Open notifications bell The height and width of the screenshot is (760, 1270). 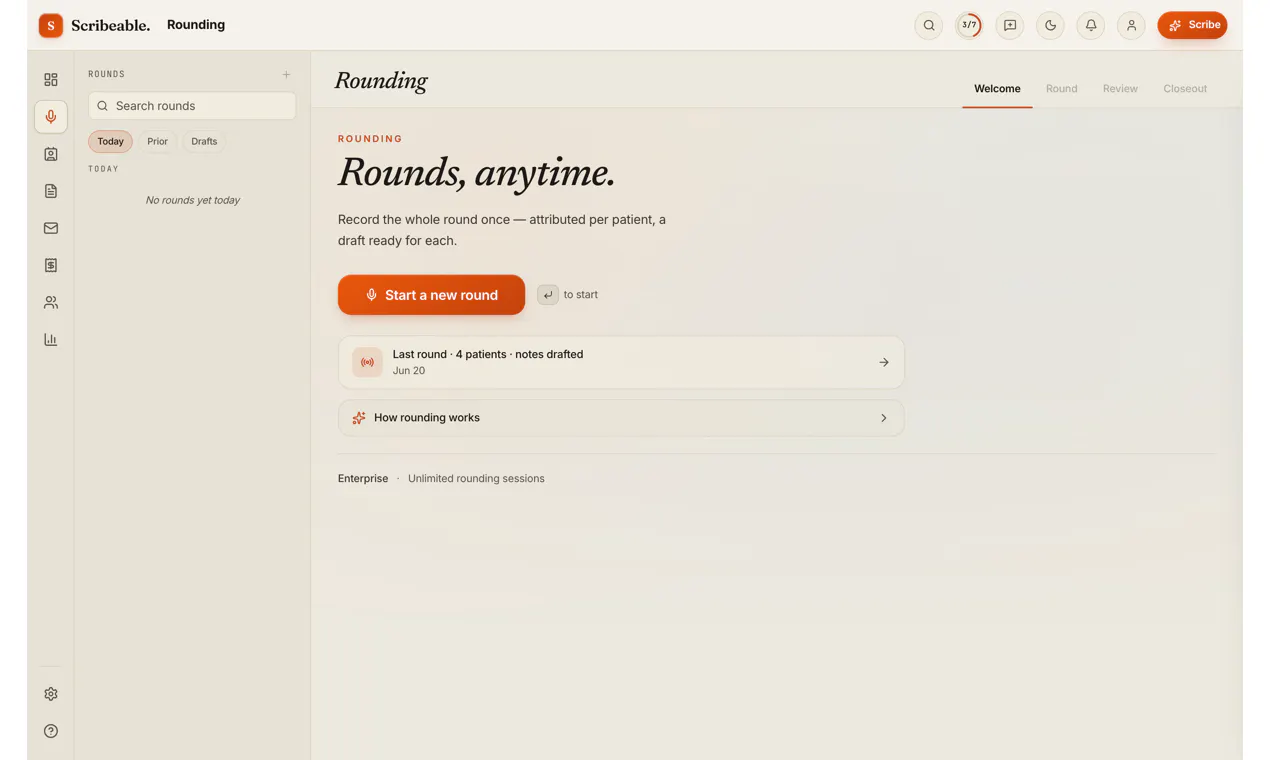tap(1091, 25)
